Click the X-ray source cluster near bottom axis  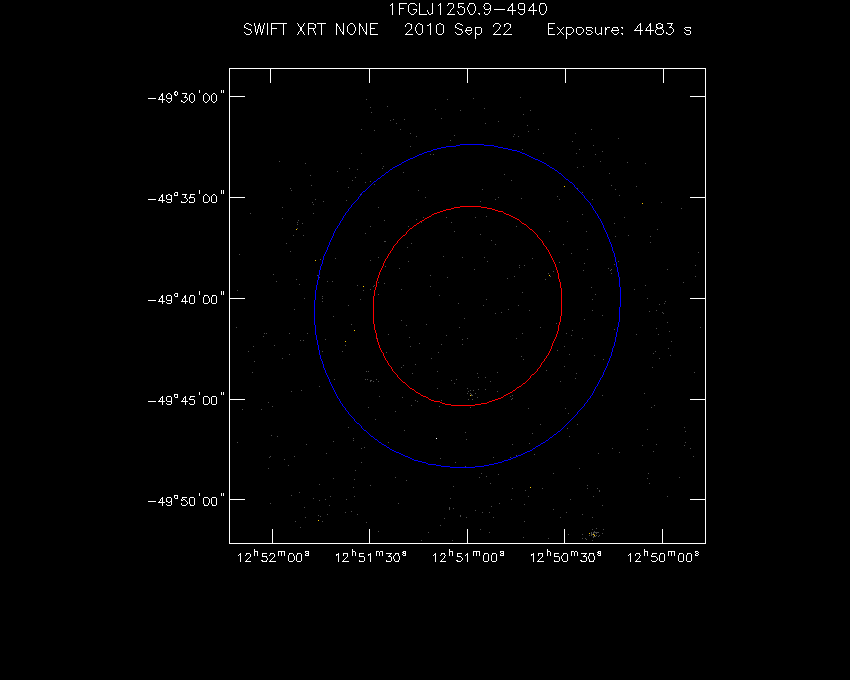(x=594, y=534)
